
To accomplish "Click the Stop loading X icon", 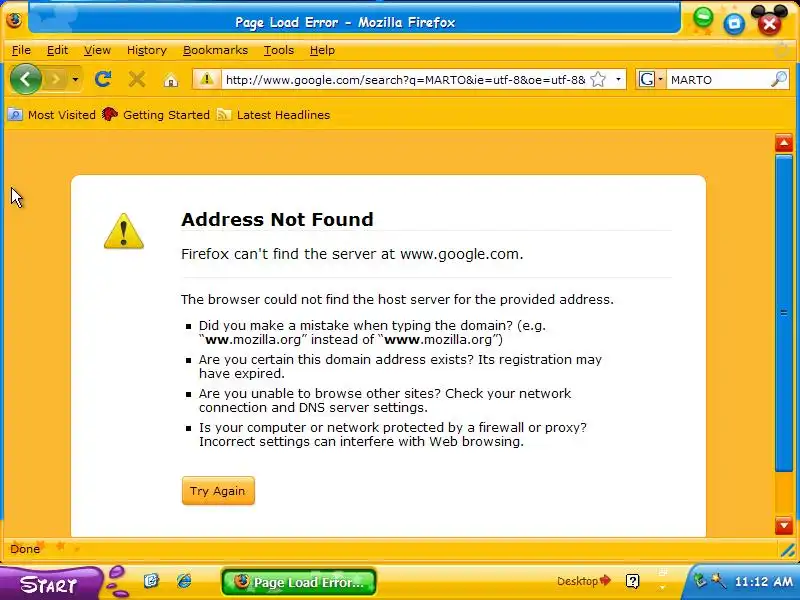I will (137, 79).
